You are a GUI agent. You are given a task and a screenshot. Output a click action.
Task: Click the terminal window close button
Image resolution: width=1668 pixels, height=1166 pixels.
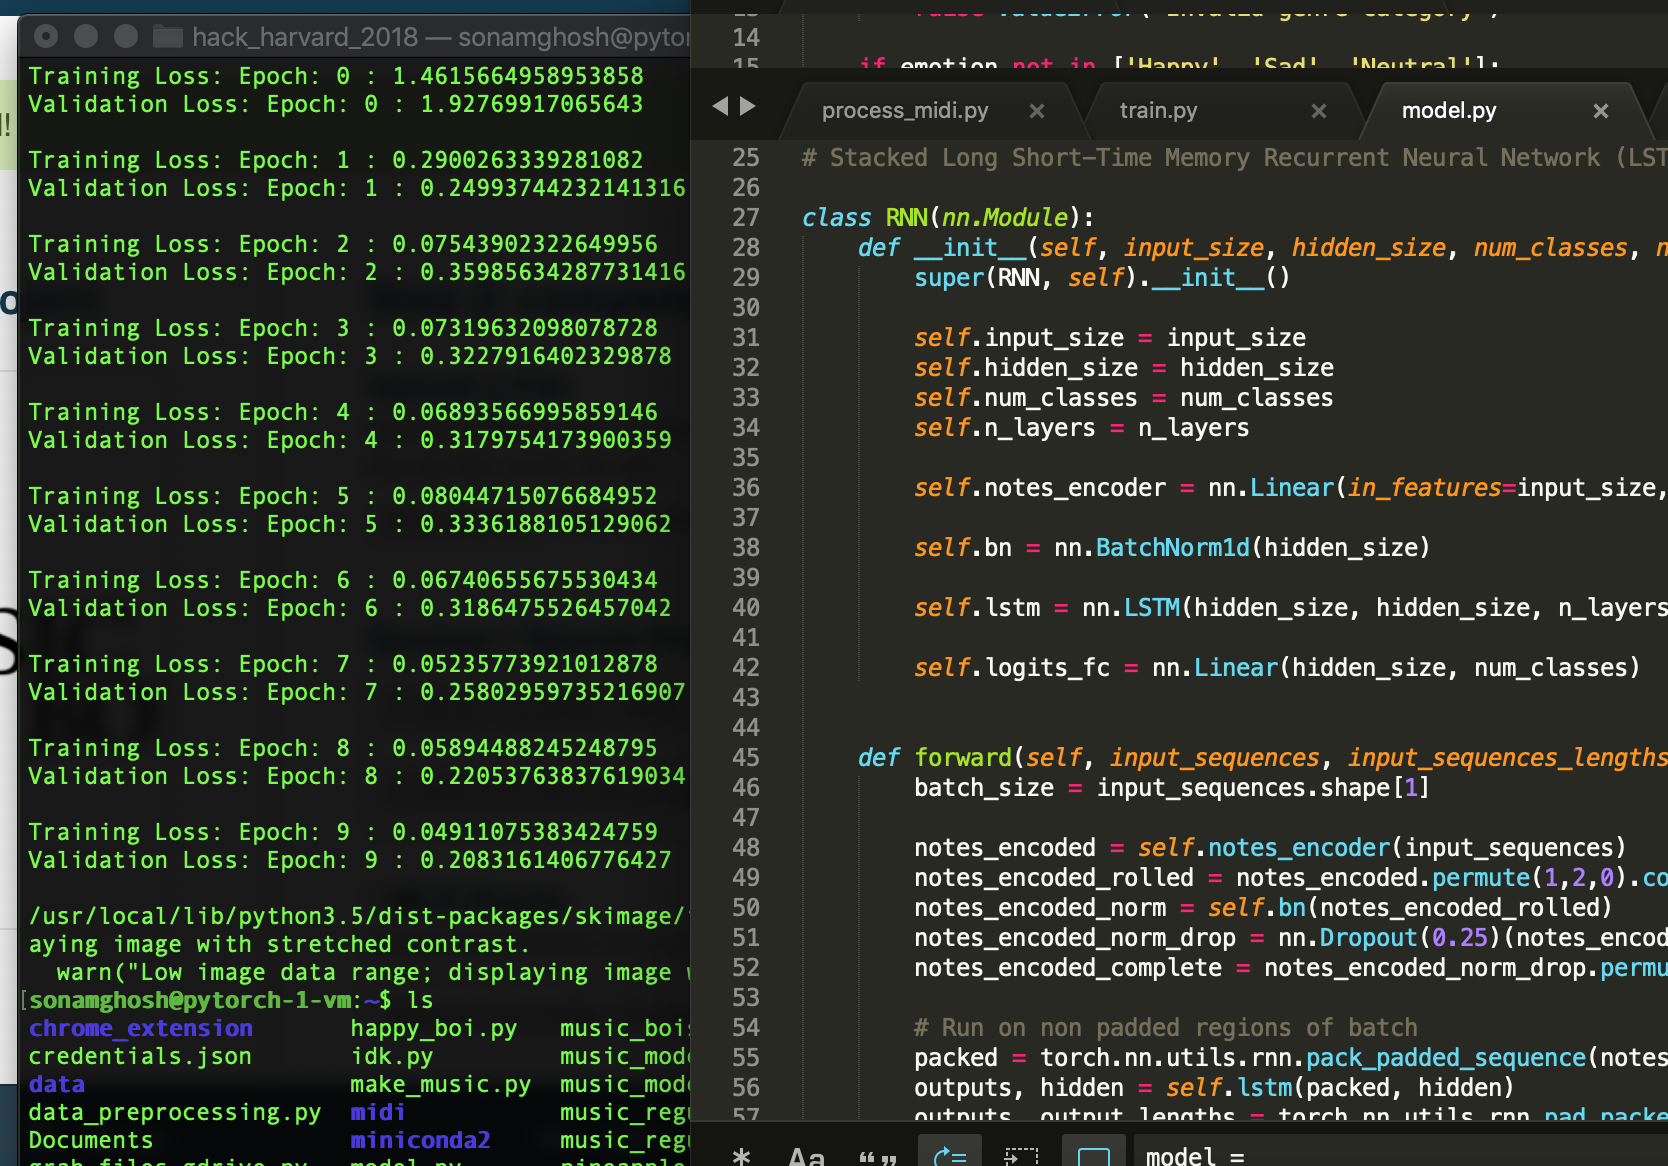46,37
